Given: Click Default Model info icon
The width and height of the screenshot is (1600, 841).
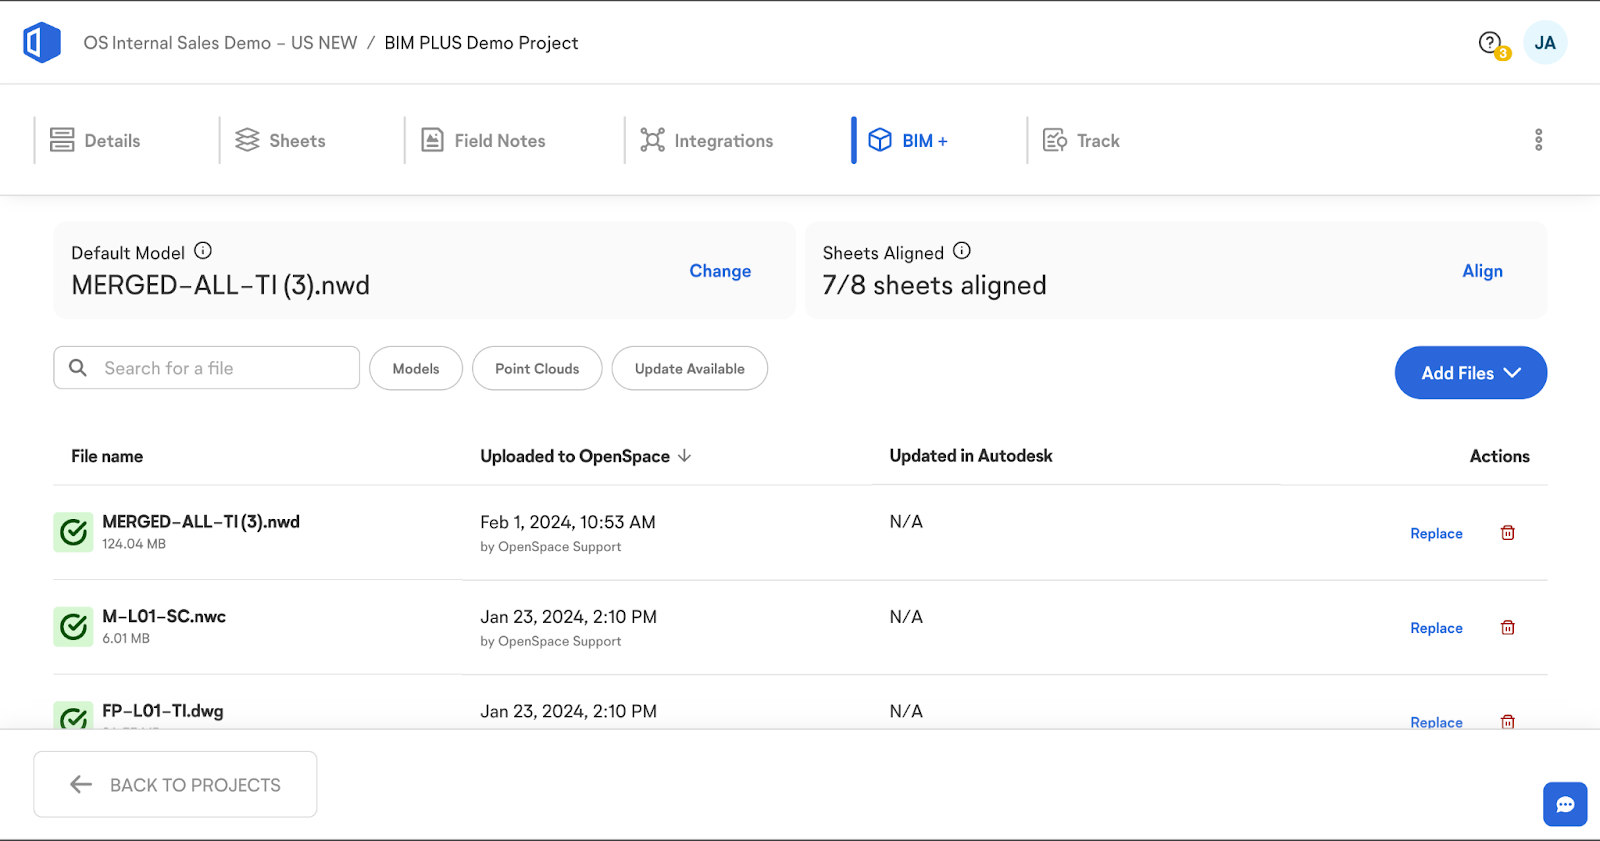Looking at the screenshot, I should pos(203,251).
